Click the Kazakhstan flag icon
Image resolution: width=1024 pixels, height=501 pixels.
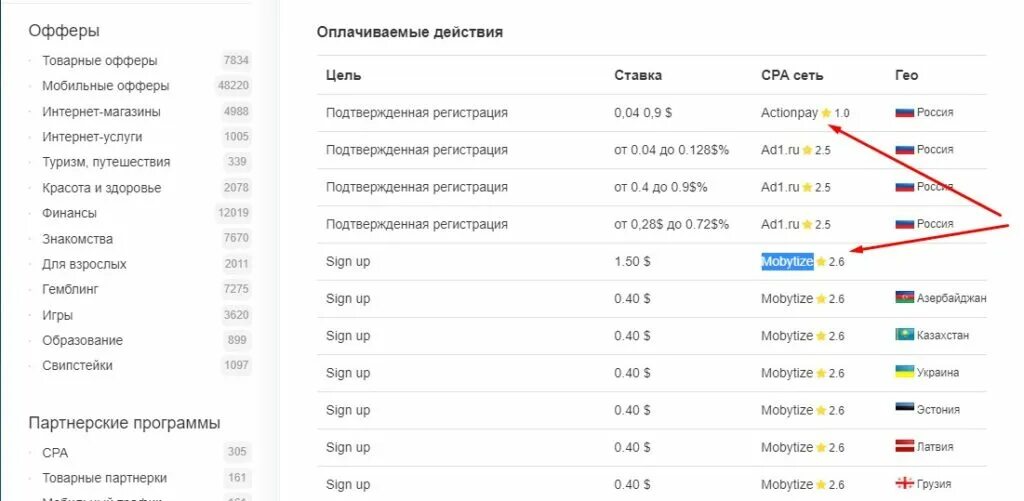904,335
